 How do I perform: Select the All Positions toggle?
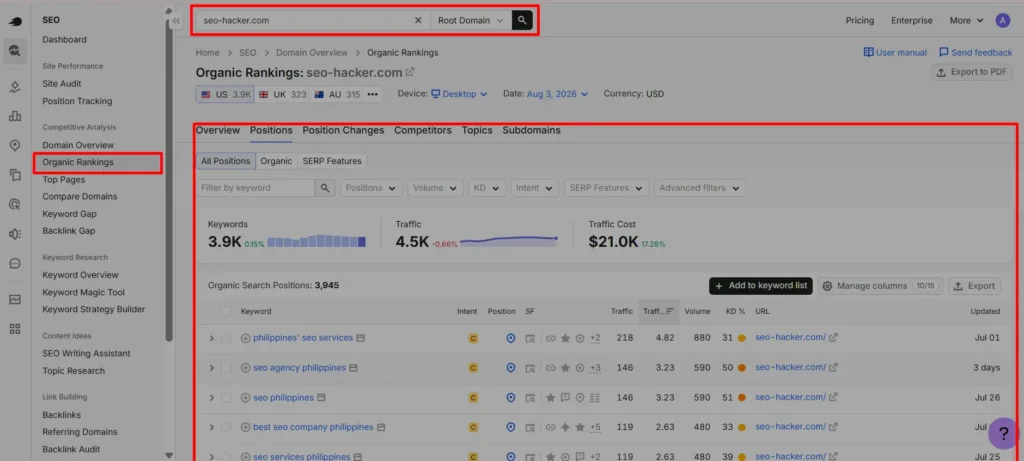[x=225, y=161]
